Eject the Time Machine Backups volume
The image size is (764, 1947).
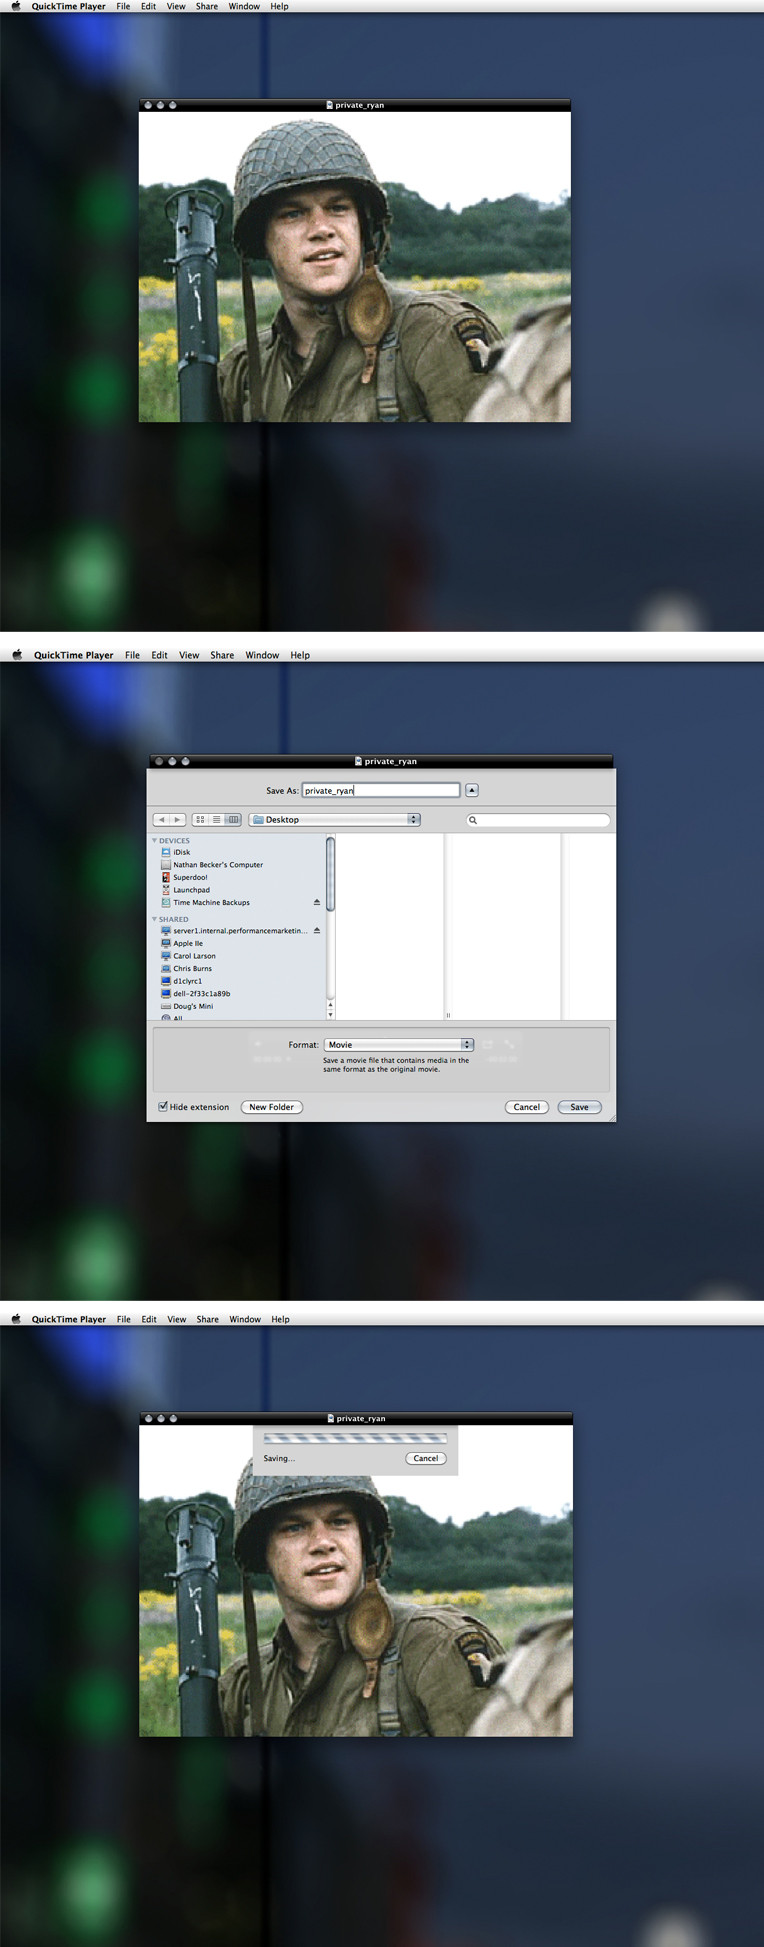pyautogui.click(x=317, y=902)
